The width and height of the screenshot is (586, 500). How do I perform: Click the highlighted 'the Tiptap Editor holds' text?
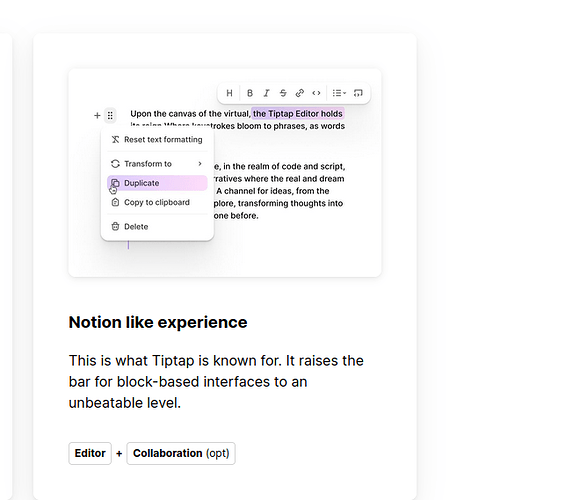click(298, 114)
